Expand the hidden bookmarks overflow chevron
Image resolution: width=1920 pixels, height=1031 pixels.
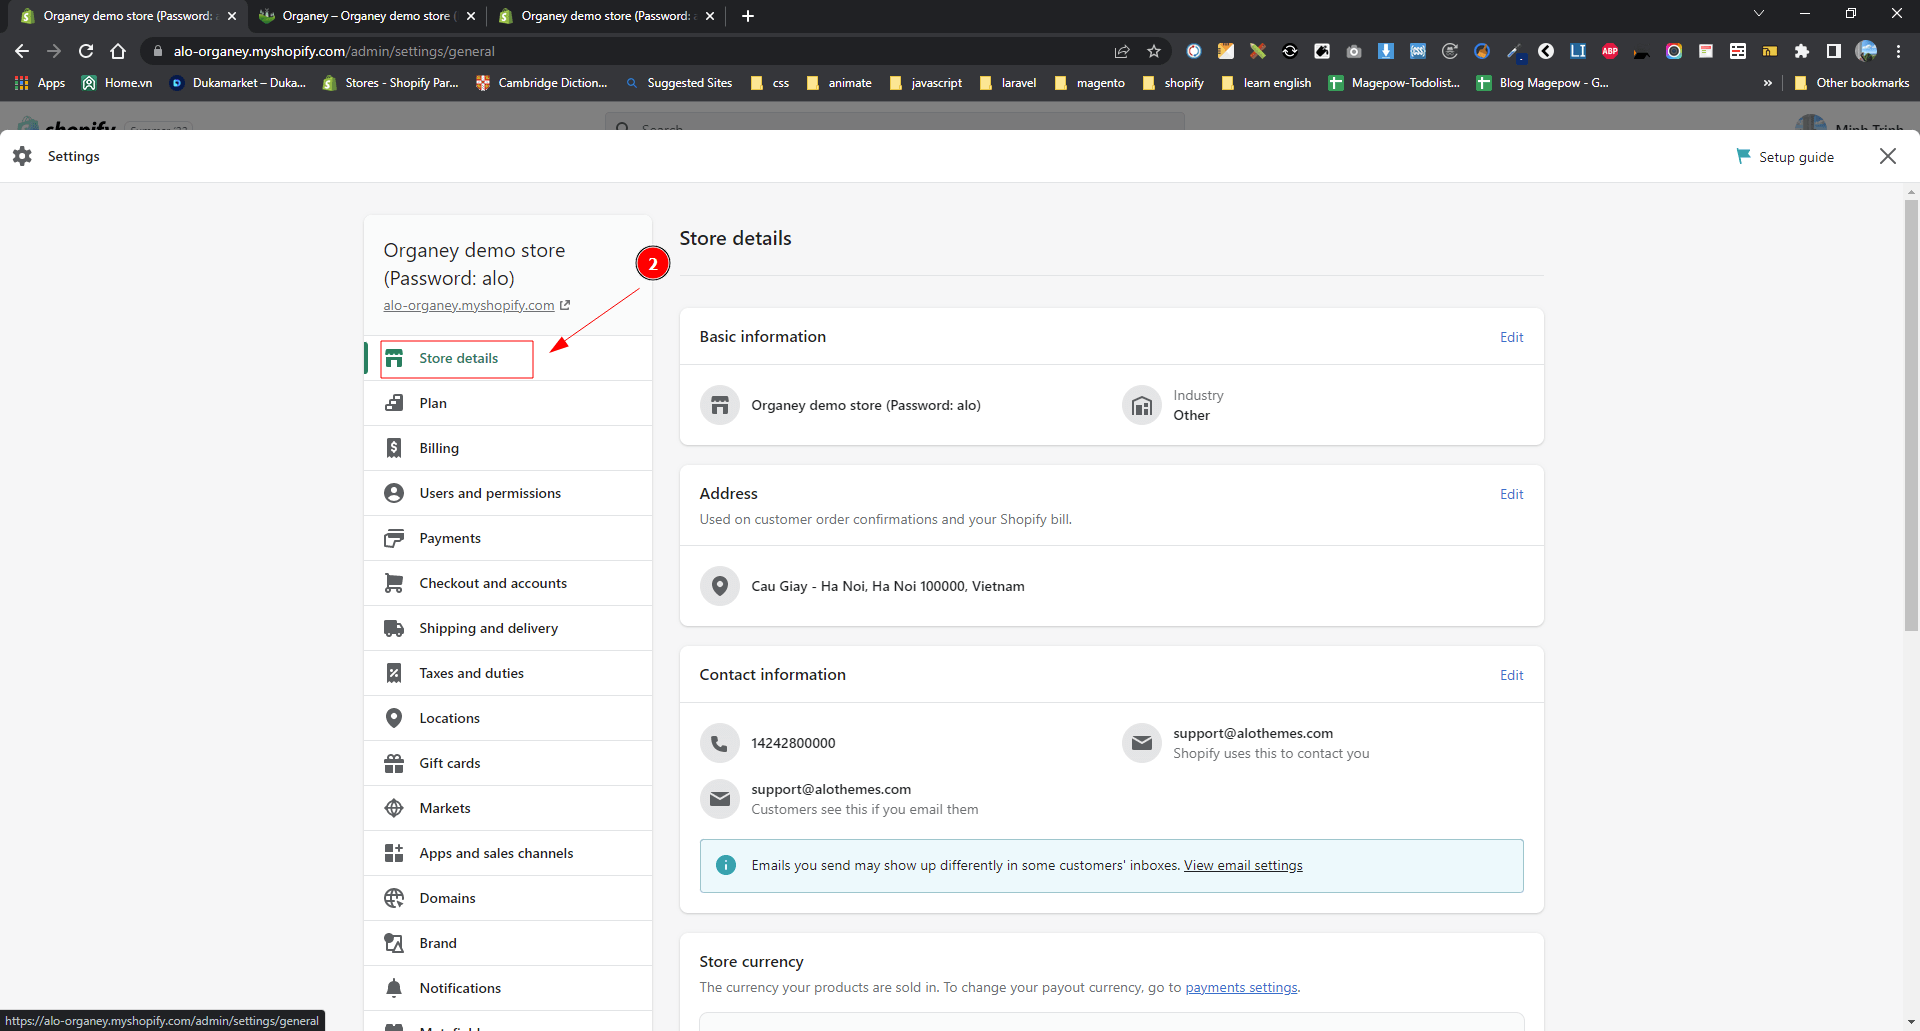point(1768,83)
